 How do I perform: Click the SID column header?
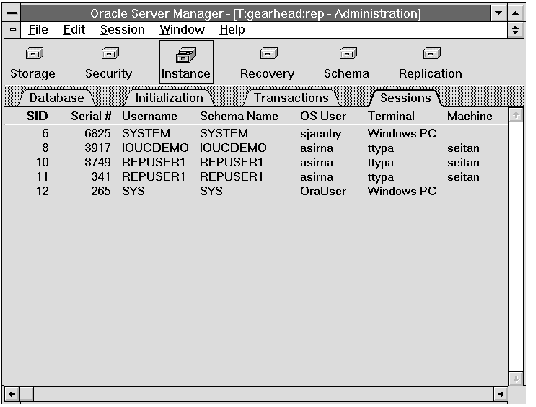click(x=37, y=116)
